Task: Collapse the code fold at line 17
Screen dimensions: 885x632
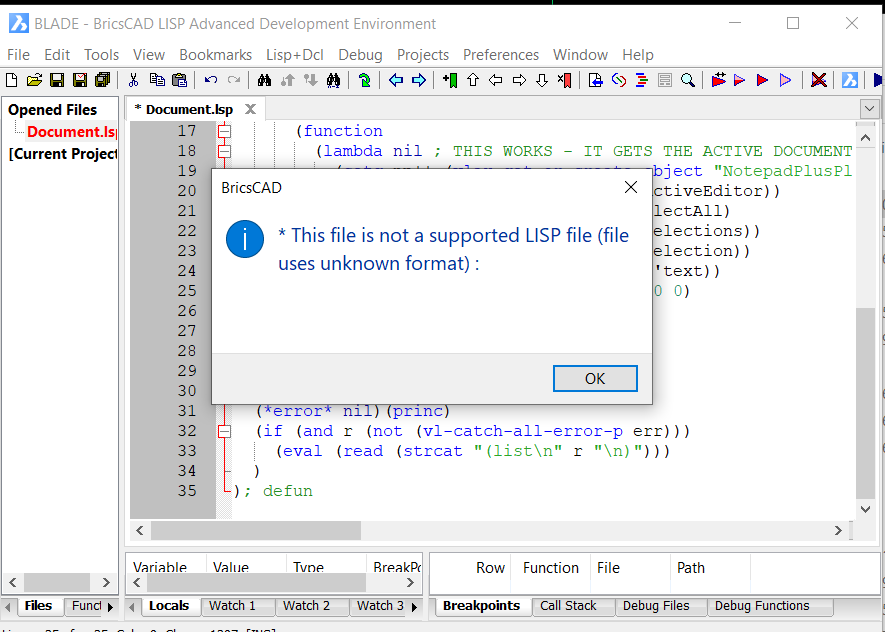Action: pos(225,131)
